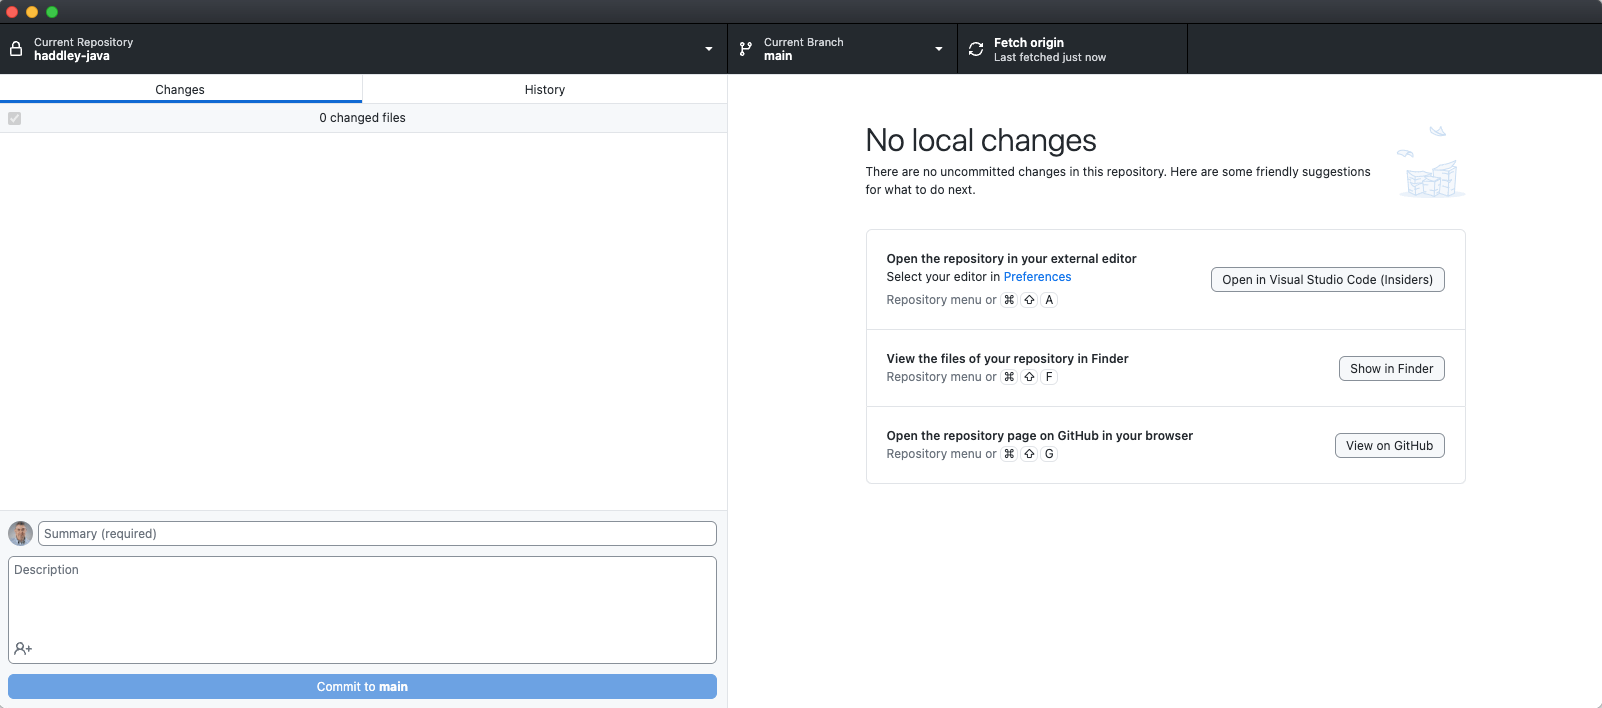Open the Current Branch dropdown
Image resolution: width=1602 pixels, height=708 pixels.
point(938,49)
